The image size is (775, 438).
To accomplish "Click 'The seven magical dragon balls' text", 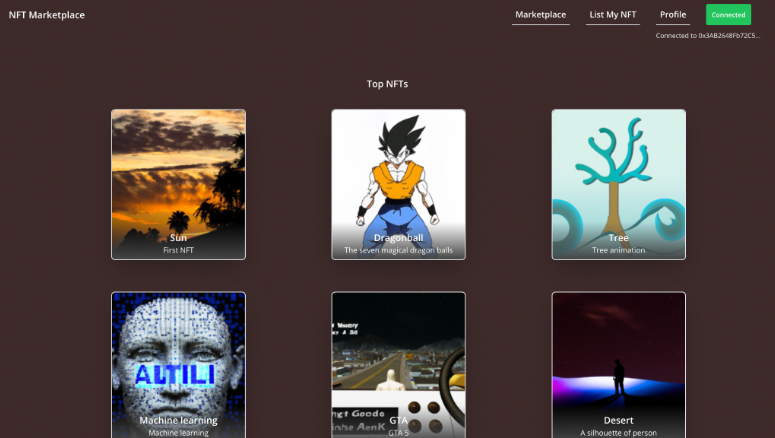I will 398,250.
